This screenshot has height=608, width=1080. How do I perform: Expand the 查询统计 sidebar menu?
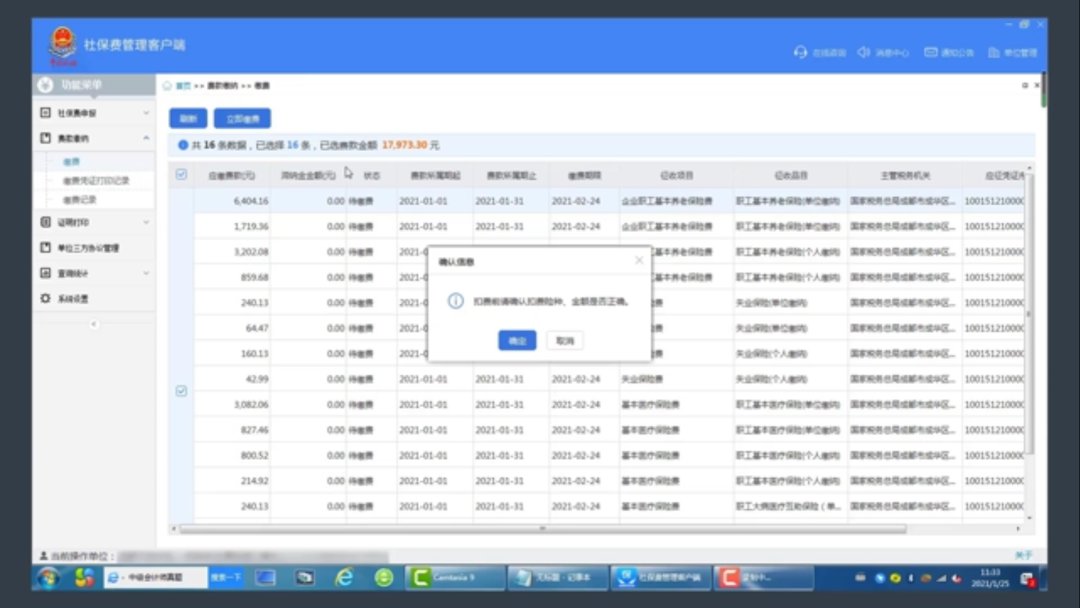pyautogui.click(x=92, y=273)
